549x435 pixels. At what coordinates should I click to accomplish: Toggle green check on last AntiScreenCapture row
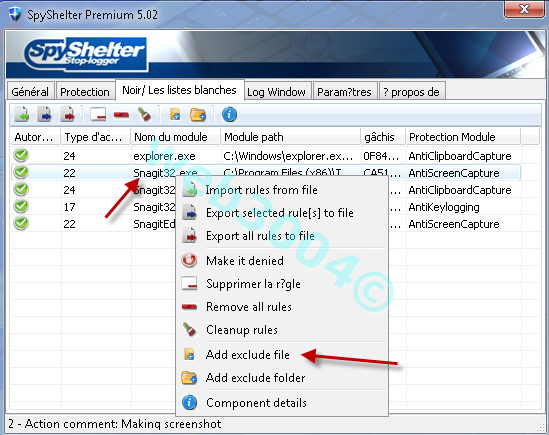[x=21, y=223]
